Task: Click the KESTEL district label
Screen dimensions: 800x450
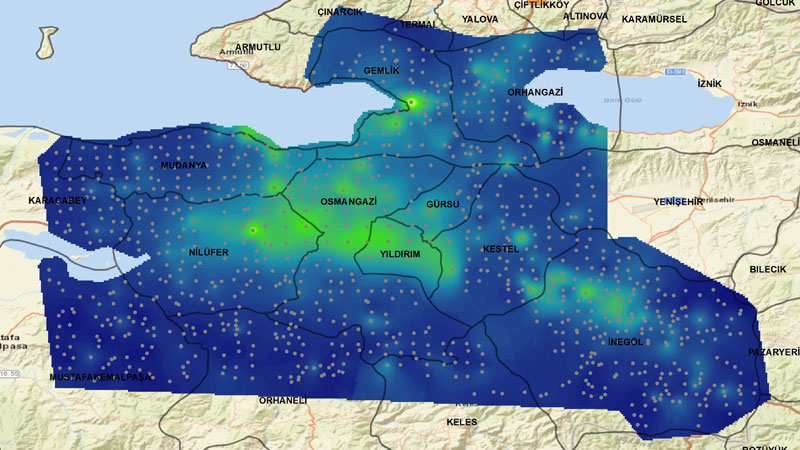Action: coord(499,248)
